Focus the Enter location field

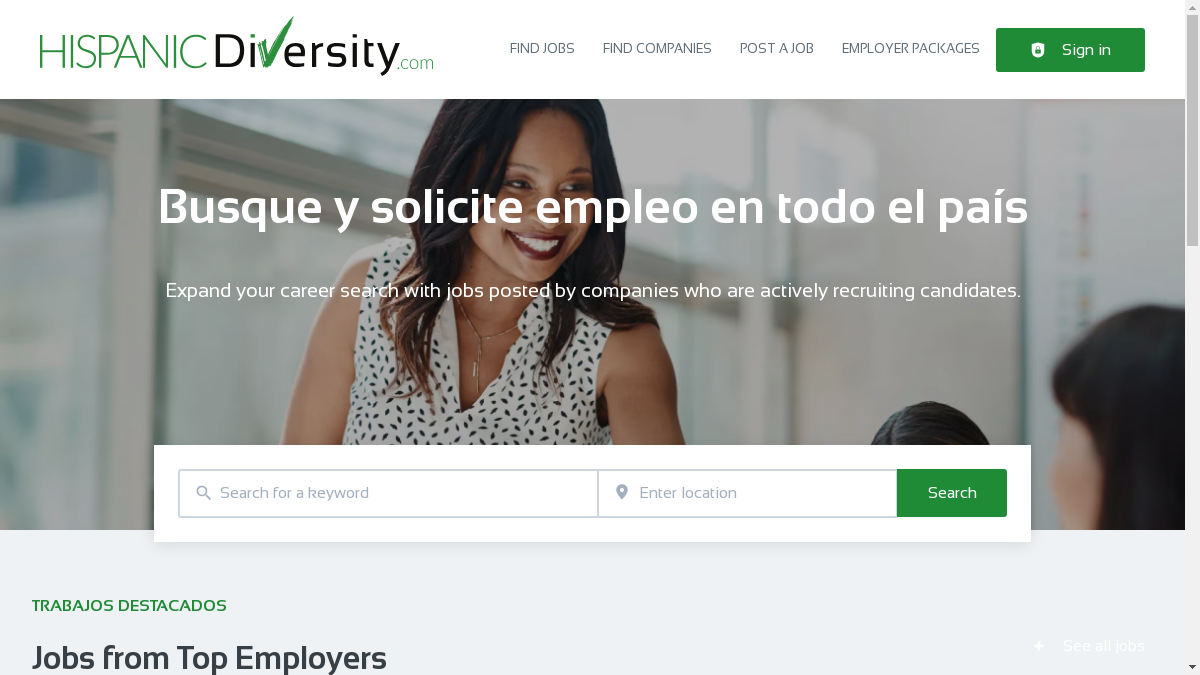click(x=748, y=493)
